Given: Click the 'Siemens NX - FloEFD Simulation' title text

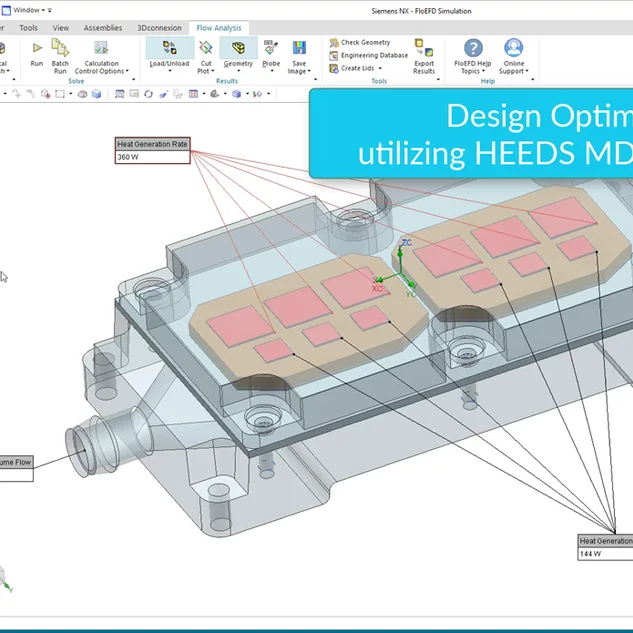Looking at the screenshot, I should (x=421, y=11).
